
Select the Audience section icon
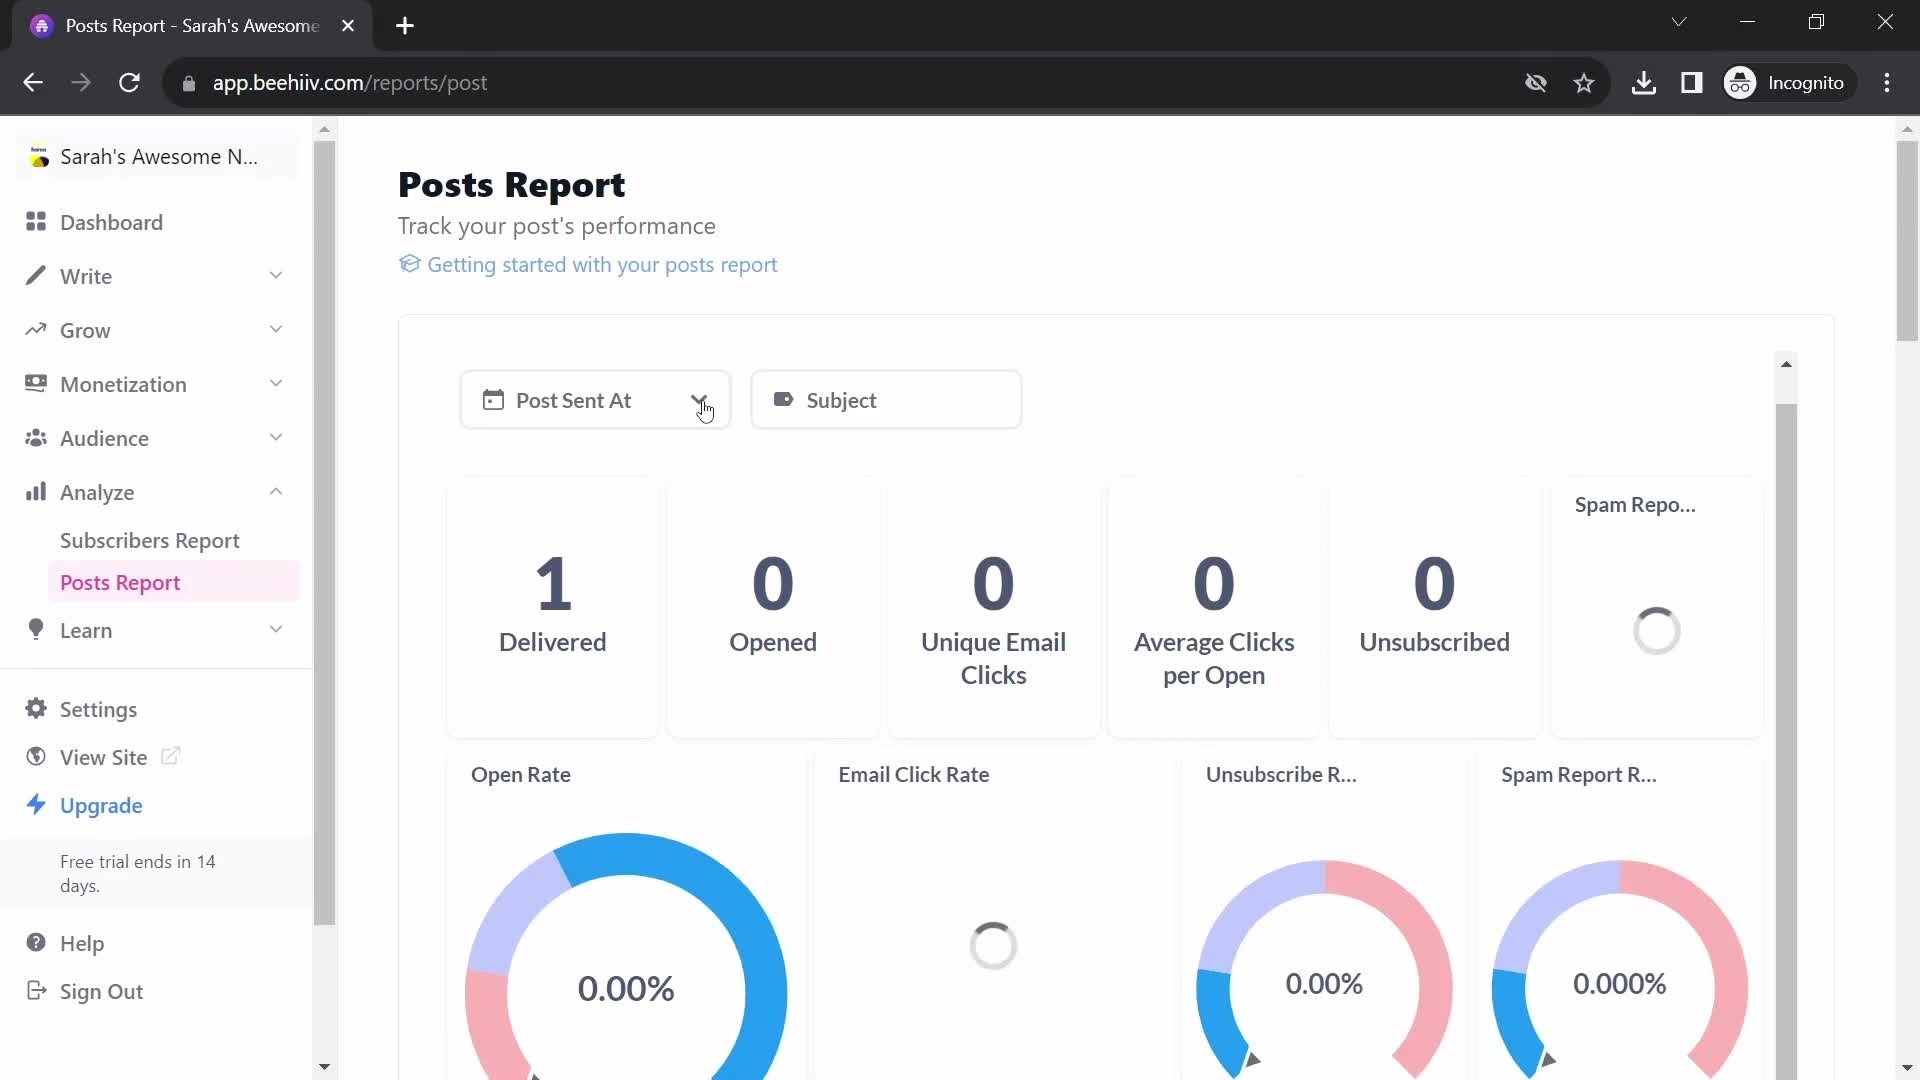(x=36, y=438)
